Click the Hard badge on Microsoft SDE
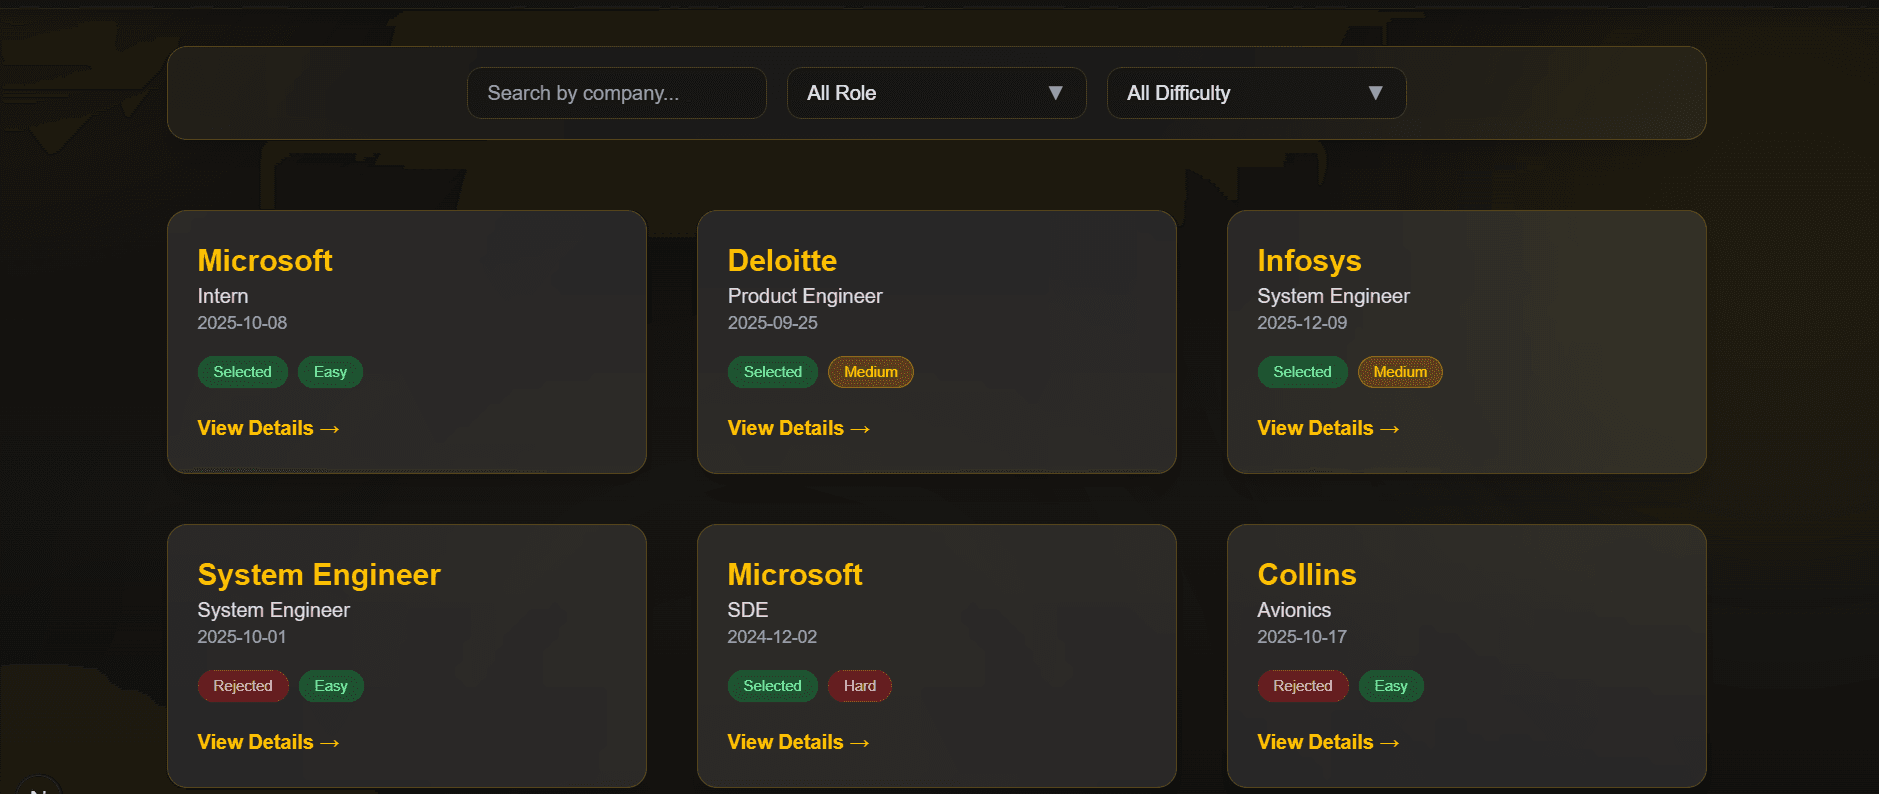 (x=860, y=686)
